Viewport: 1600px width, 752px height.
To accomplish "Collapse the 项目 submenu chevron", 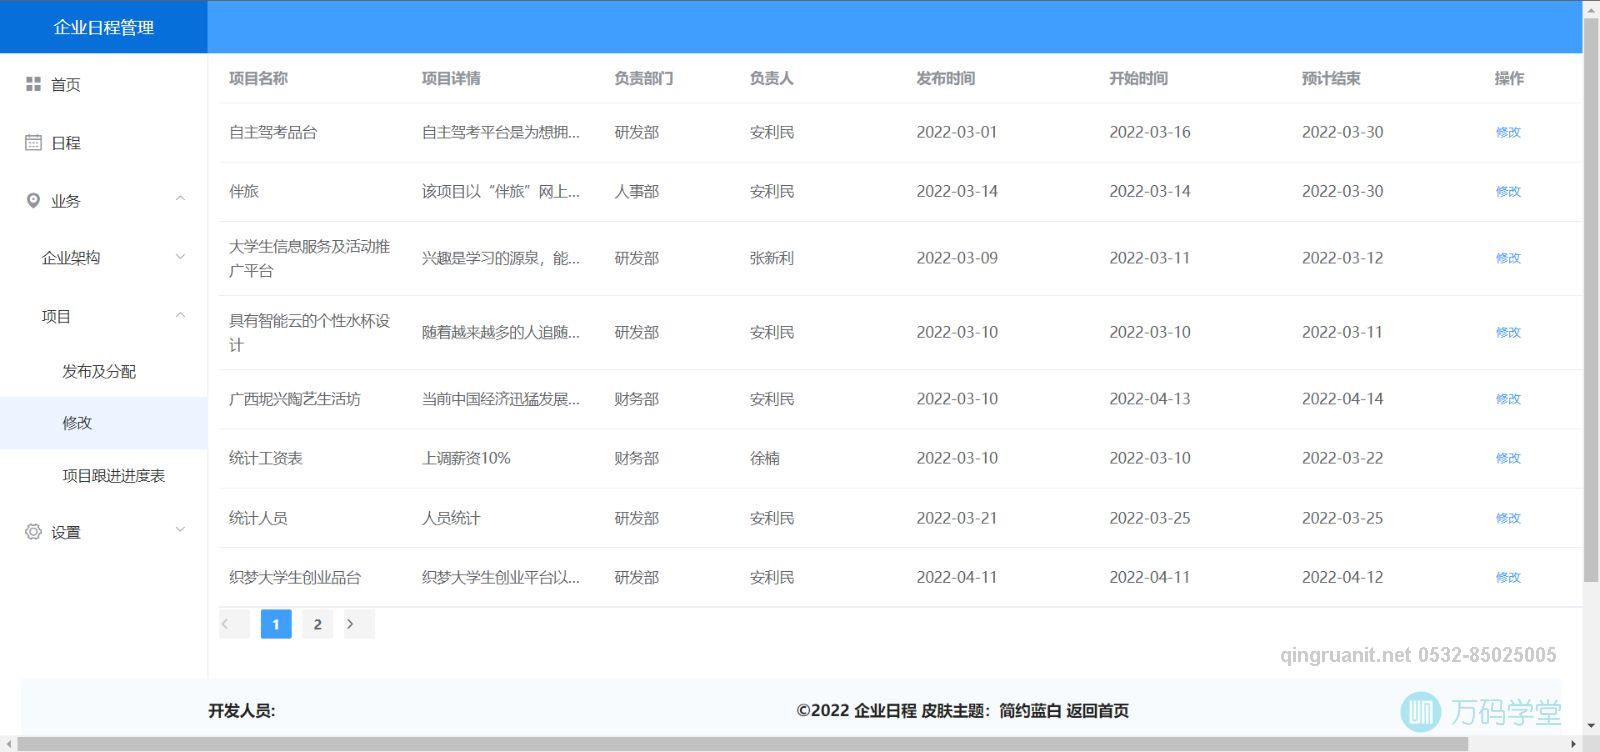I will pos(180,315).
